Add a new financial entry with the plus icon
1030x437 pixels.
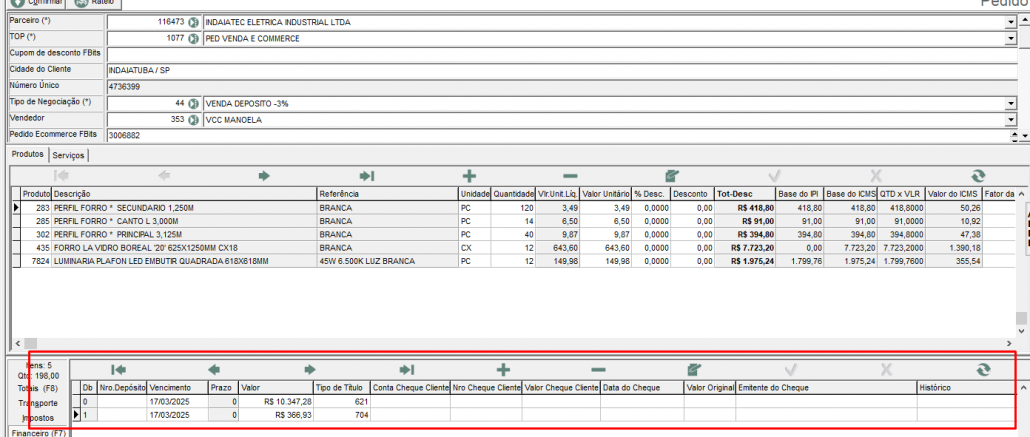[x=503, y=369]
